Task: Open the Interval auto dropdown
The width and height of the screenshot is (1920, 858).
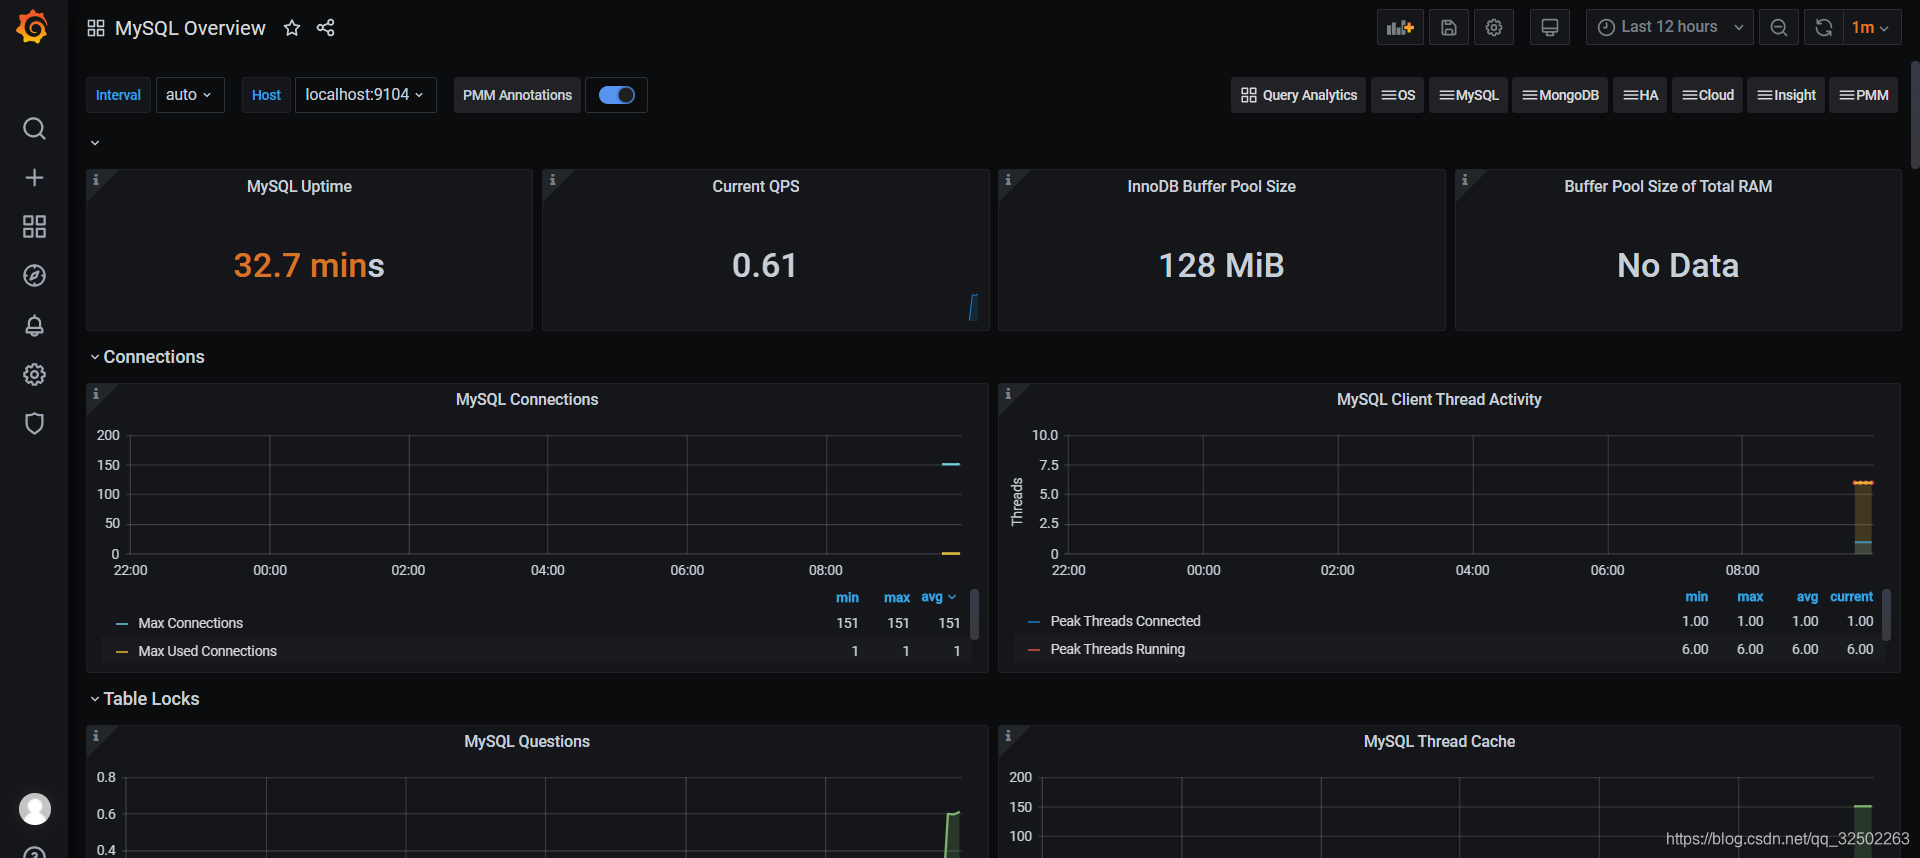Action: coord(189,95)
